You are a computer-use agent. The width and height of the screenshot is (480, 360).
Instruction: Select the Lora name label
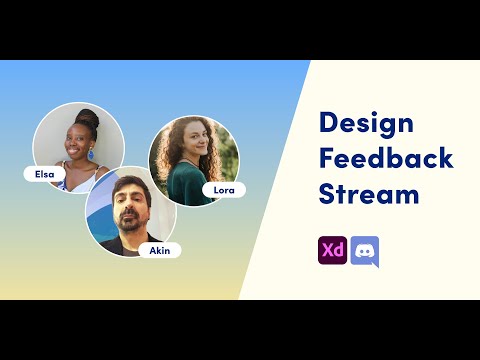click(x=224, y=190)
